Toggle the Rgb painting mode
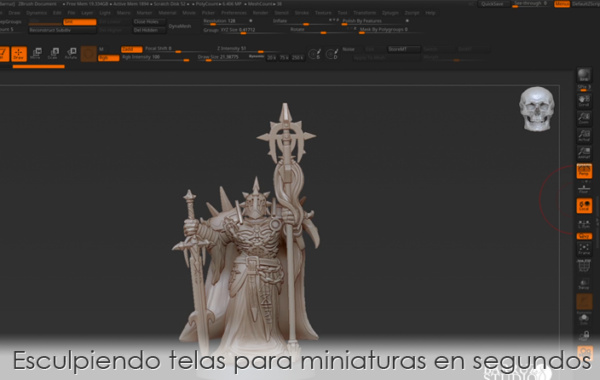Image resolution: width=600 pixels, height=380 pixels. coord(109,58)
